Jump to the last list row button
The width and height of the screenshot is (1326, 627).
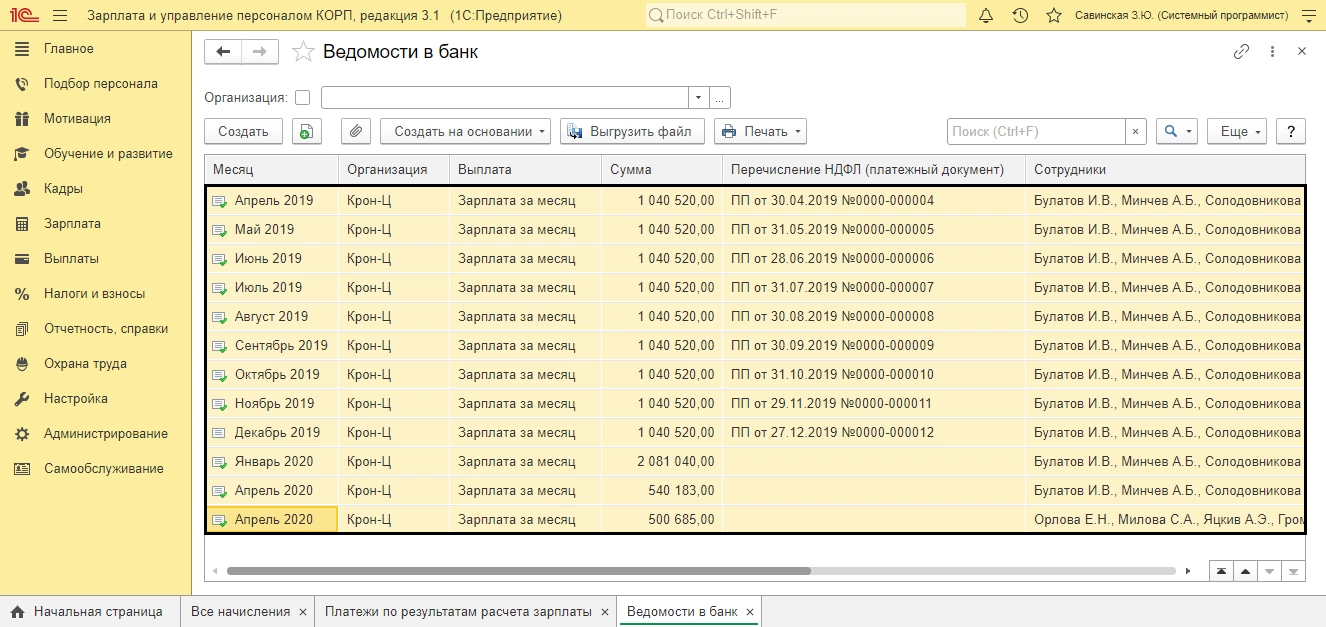1294,571
